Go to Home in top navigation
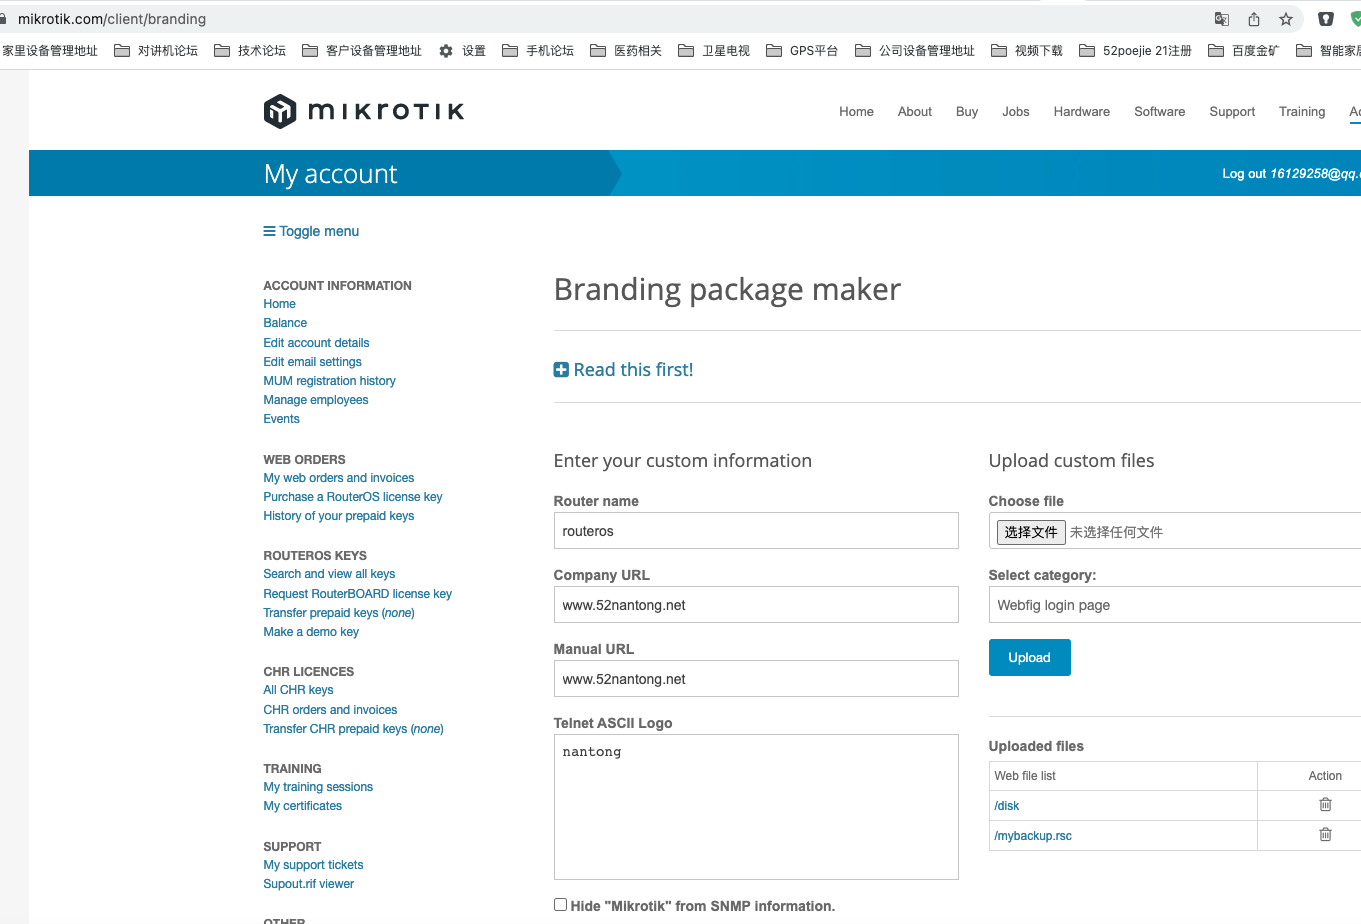Screen dimensions: 1361x924 [856, 112]
